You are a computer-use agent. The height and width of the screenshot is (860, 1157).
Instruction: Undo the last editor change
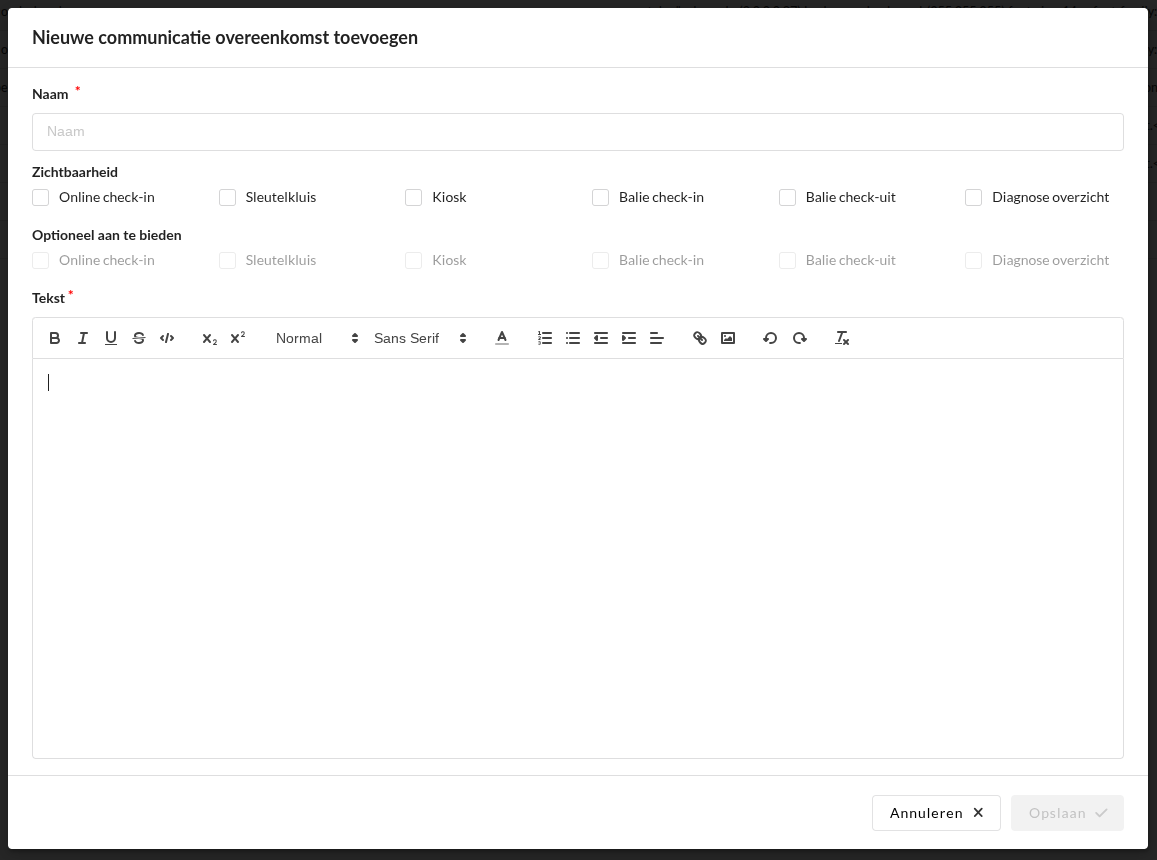pos(770,338)
